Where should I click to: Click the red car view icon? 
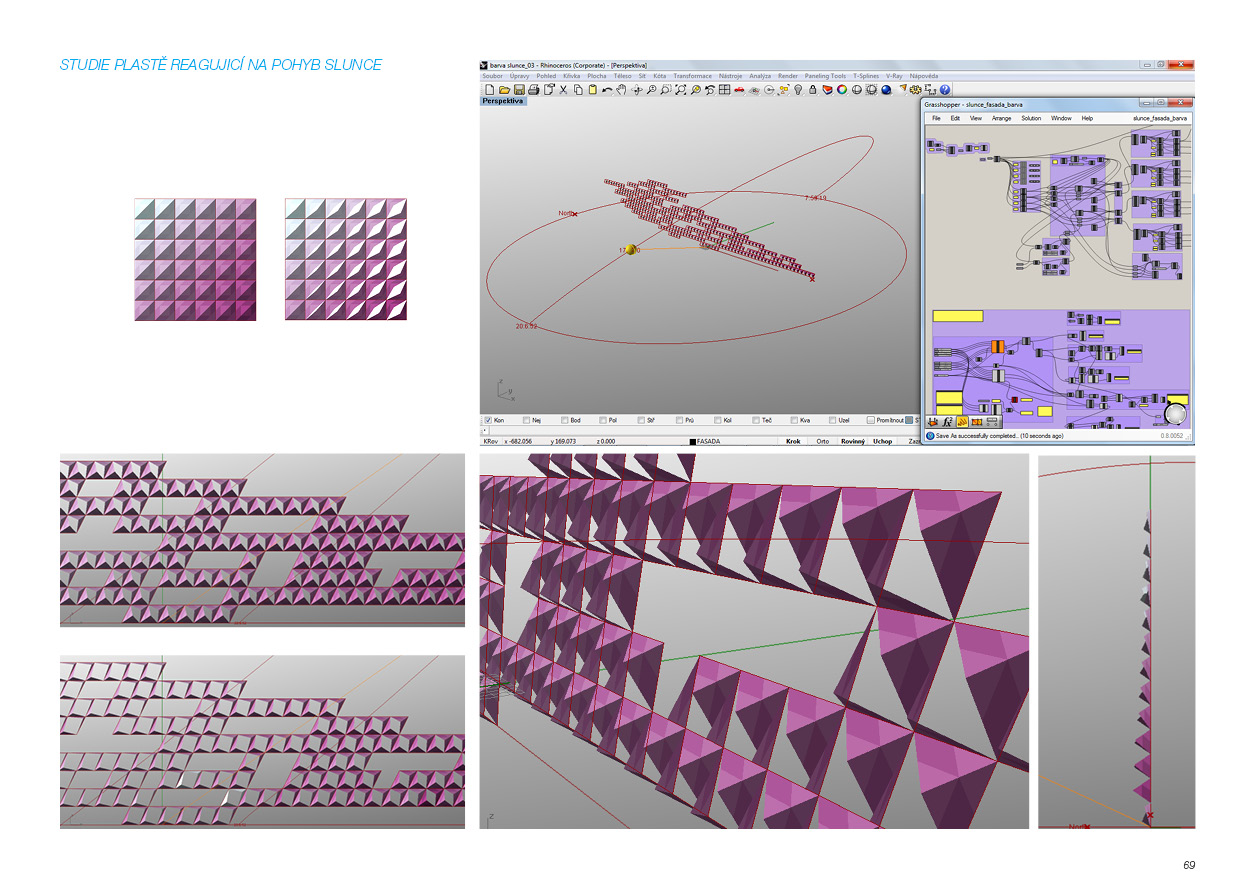click(x=740, y=90)
